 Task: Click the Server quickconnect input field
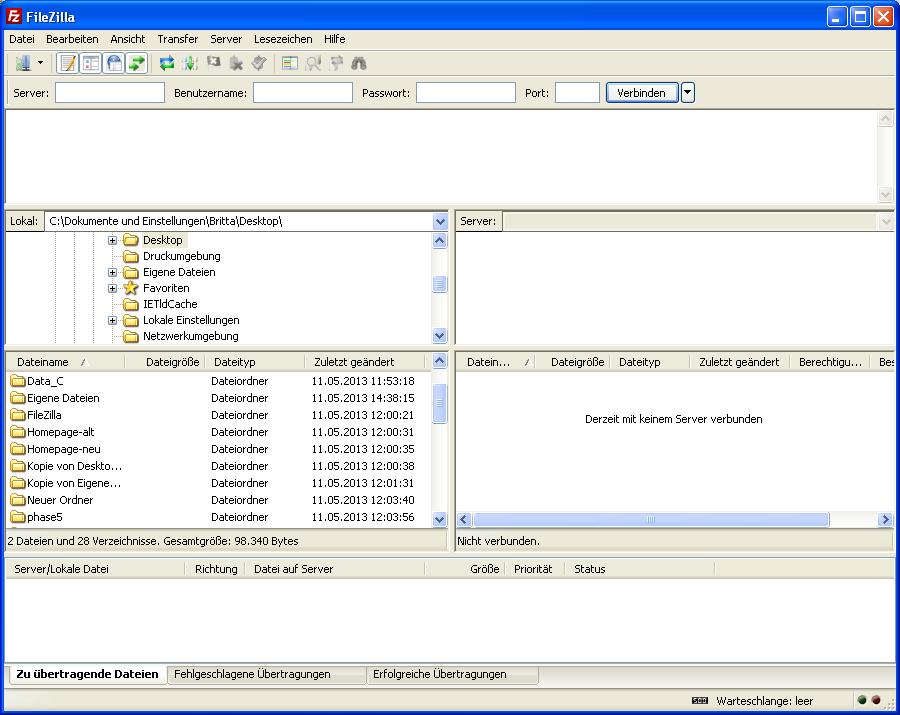pos(110,93)
